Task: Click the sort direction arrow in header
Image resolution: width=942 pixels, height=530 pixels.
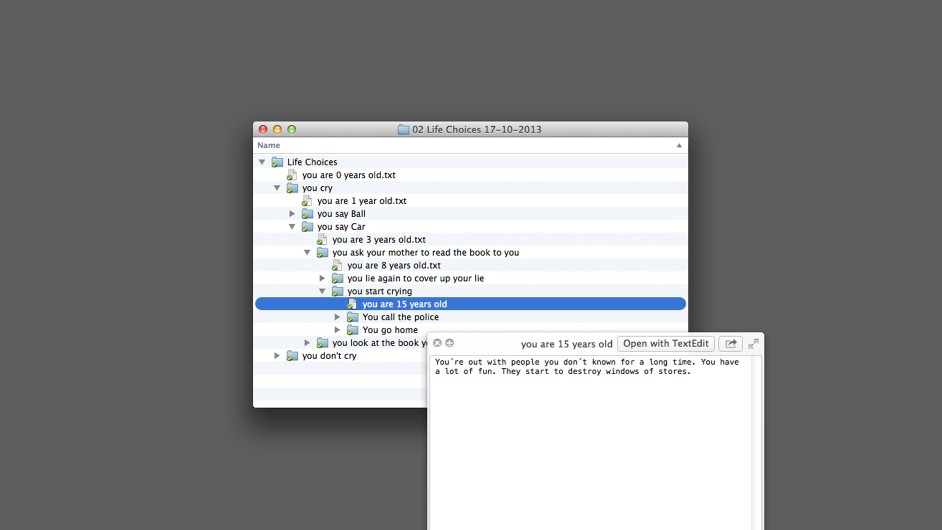Action: (679, 146)
